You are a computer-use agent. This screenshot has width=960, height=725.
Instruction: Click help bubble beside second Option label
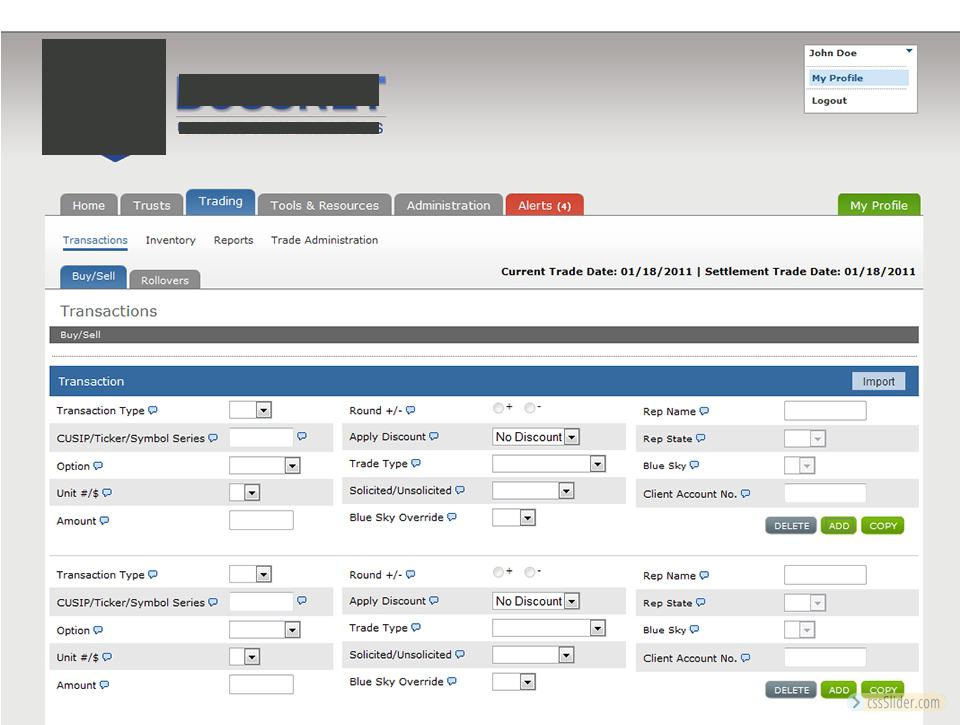pos(98,629)
